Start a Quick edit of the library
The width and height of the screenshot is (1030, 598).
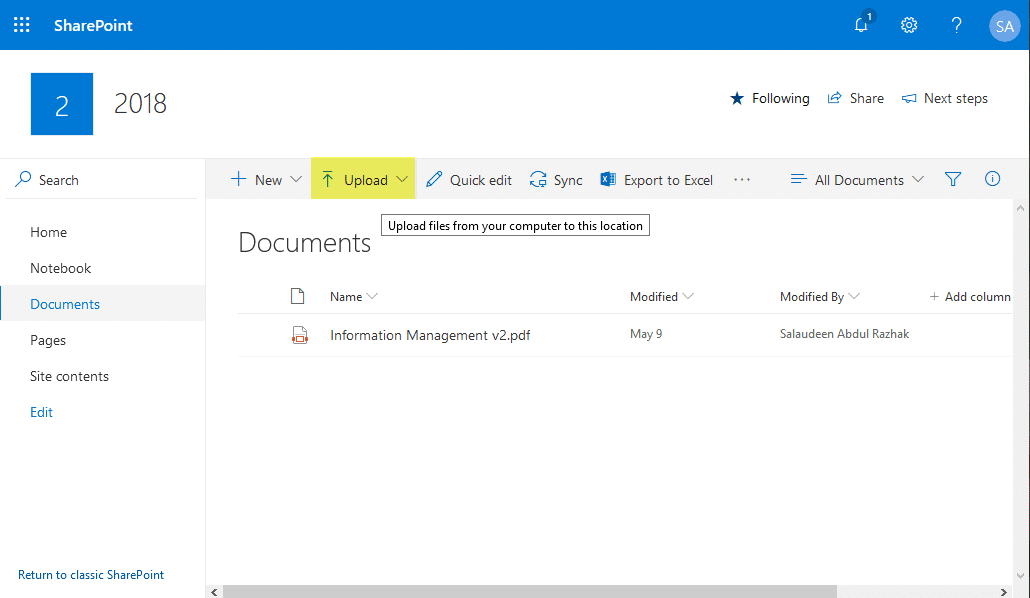(x=468, y=179)
